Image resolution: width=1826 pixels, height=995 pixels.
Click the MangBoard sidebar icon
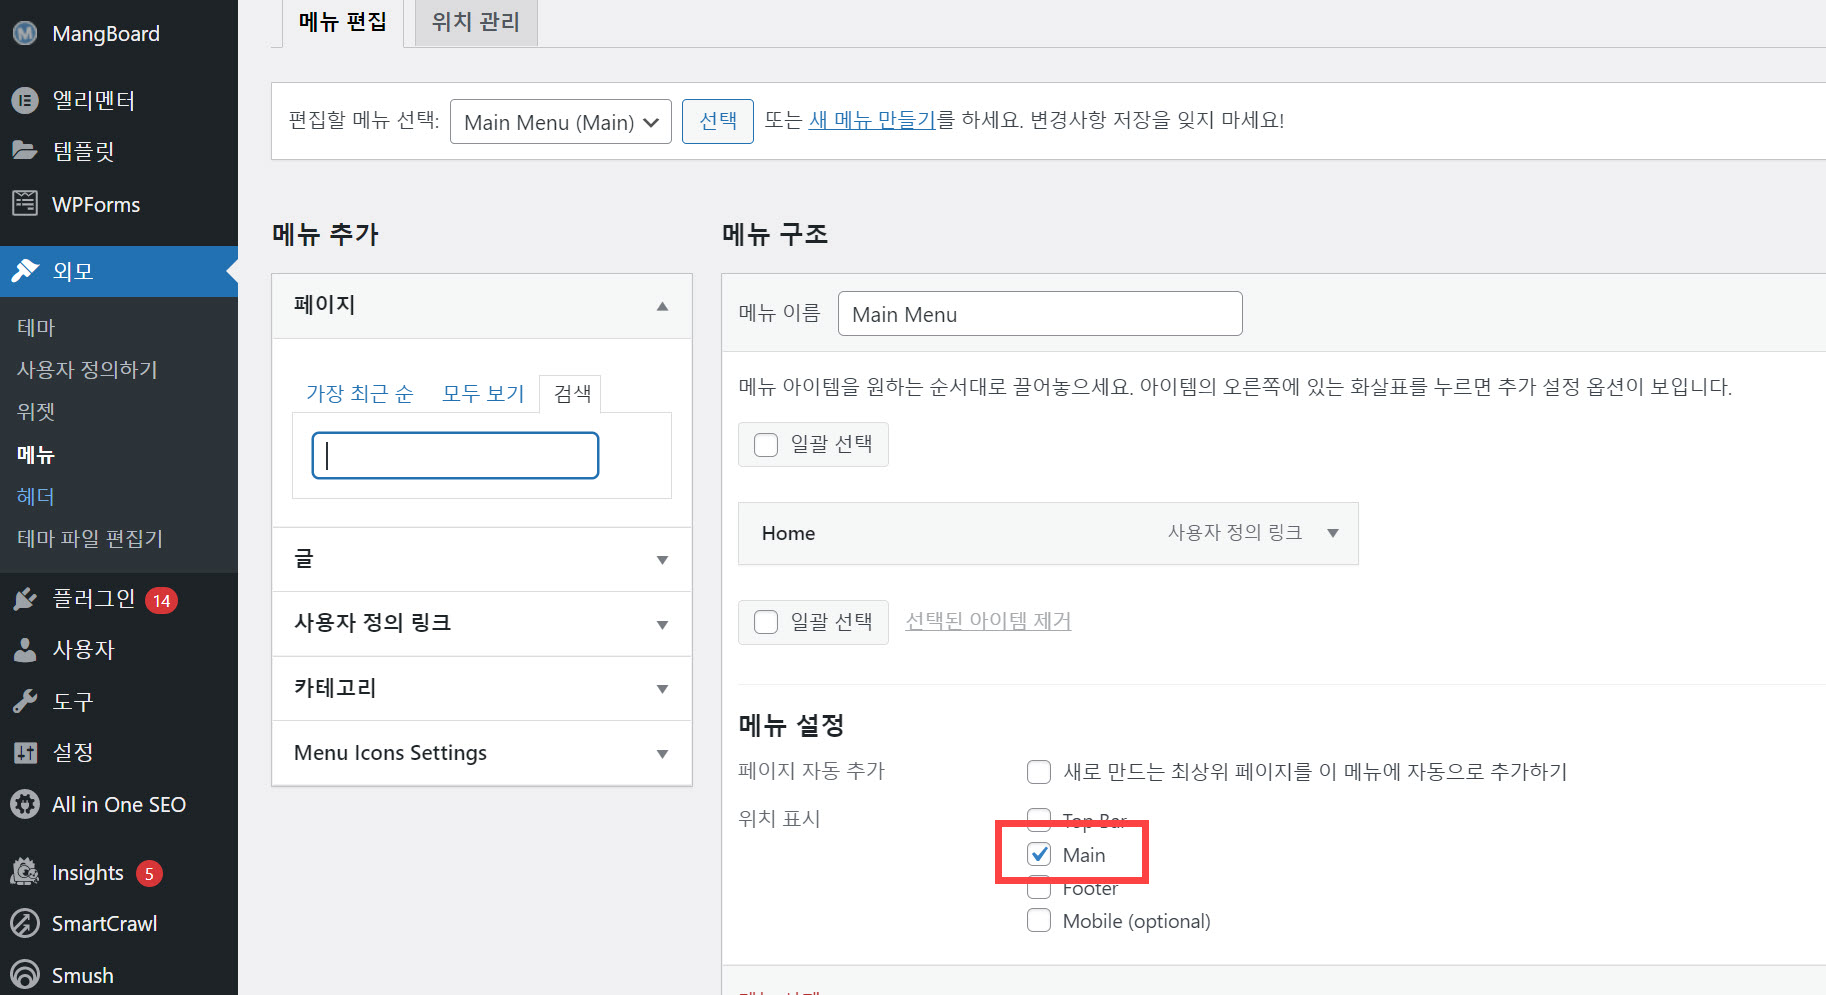click(x=24, y=33)
